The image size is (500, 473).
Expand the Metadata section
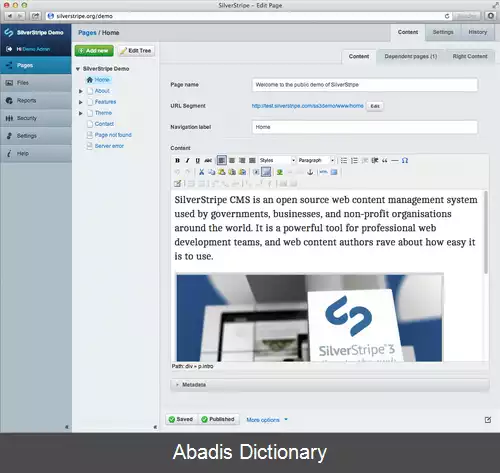click(330, 385)
